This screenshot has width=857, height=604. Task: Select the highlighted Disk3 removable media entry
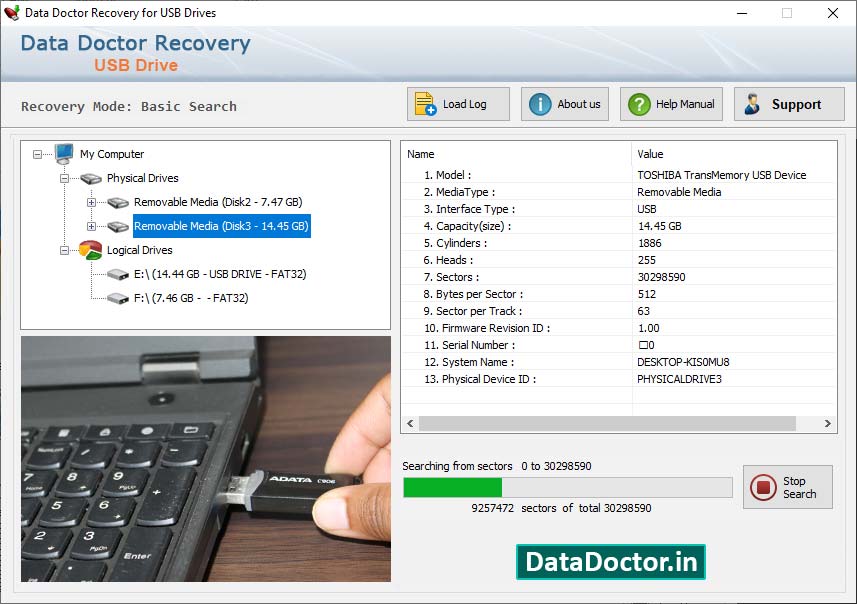point(221,226)
